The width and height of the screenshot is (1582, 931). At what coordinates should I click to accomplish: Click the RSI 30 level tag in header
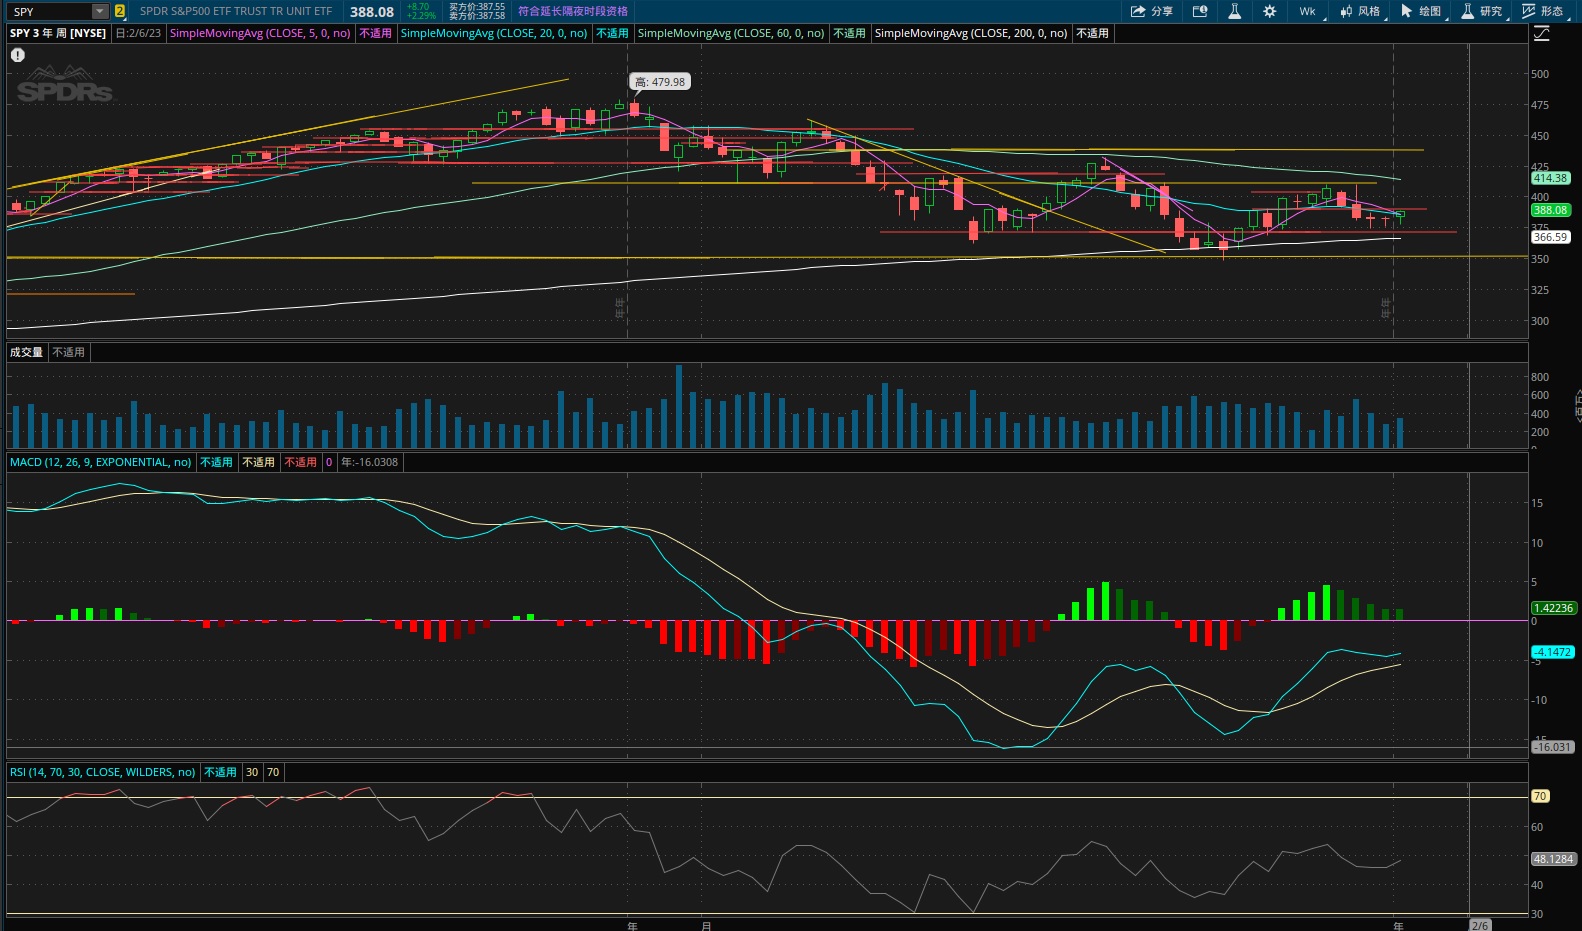coord(252,772)
